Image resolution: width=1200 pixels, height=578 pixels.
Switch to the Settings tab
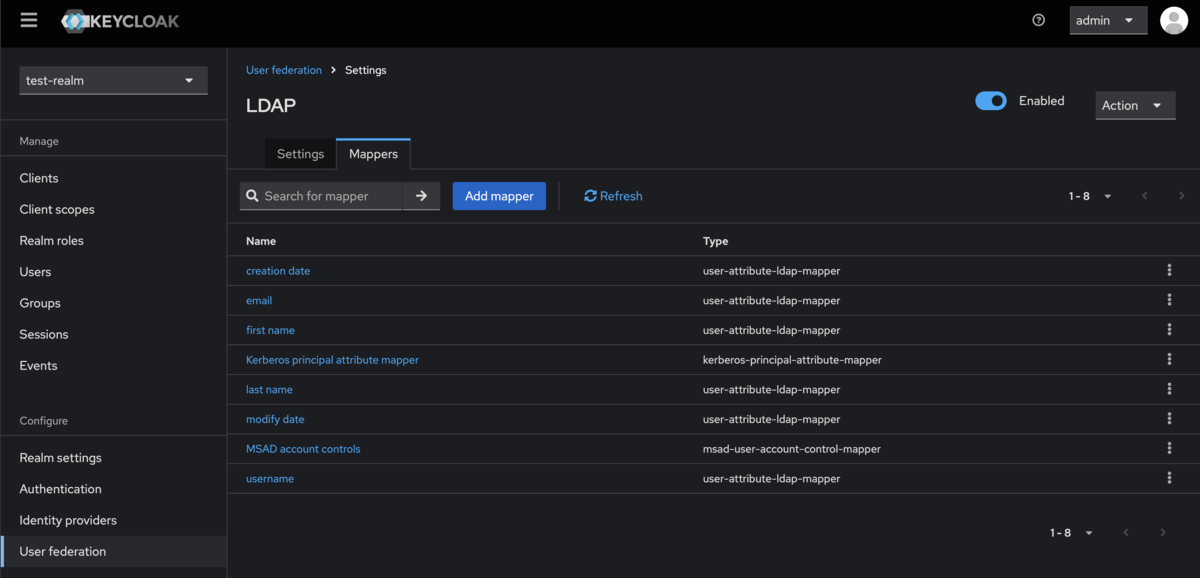point(300,154)
